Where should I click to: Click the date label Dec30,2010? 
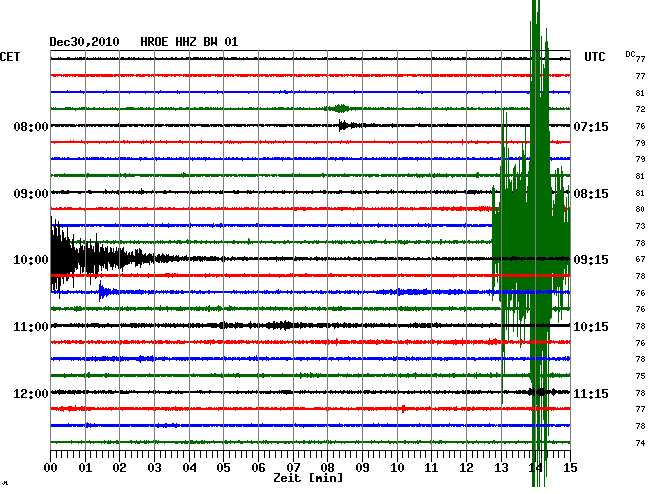84,42
